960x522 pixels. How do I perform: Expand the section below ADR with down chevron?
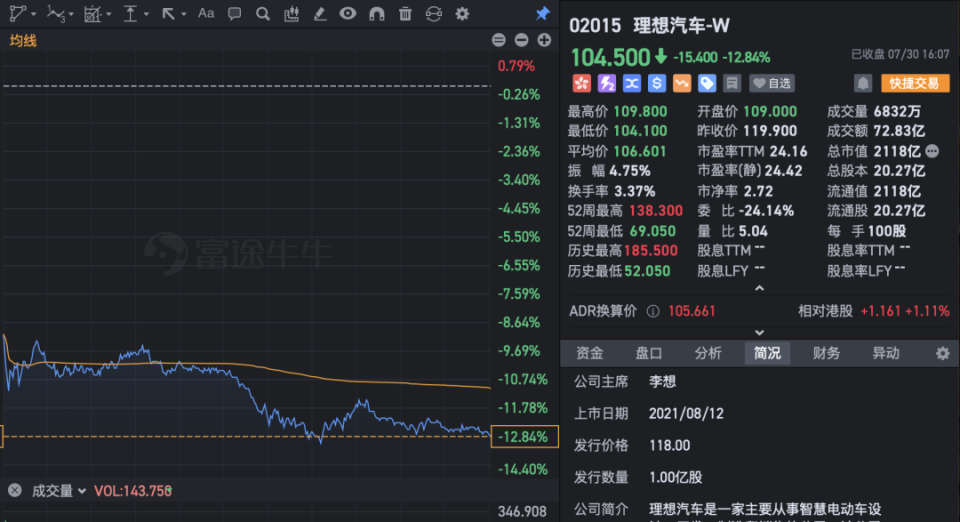pos(759,332)
